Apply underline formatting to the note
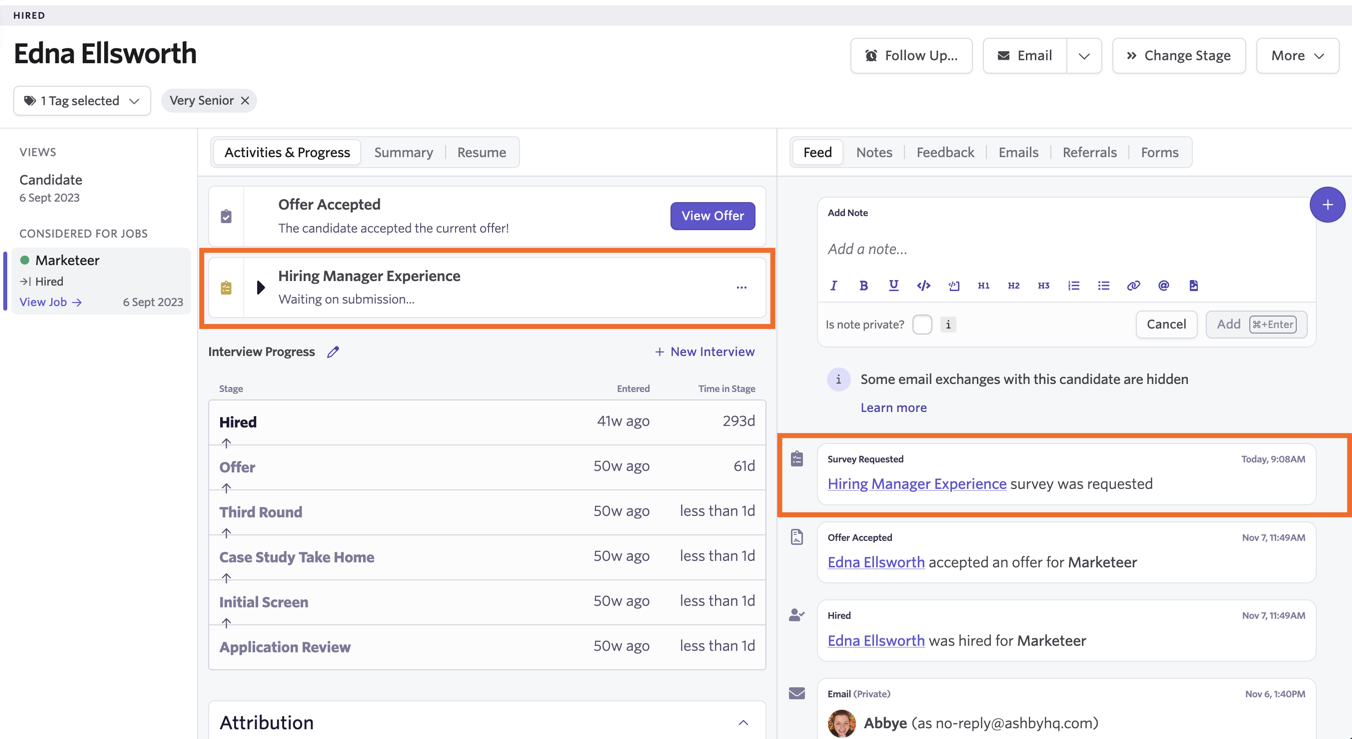This screenshot has height=739, width=1352. [894, 286]
